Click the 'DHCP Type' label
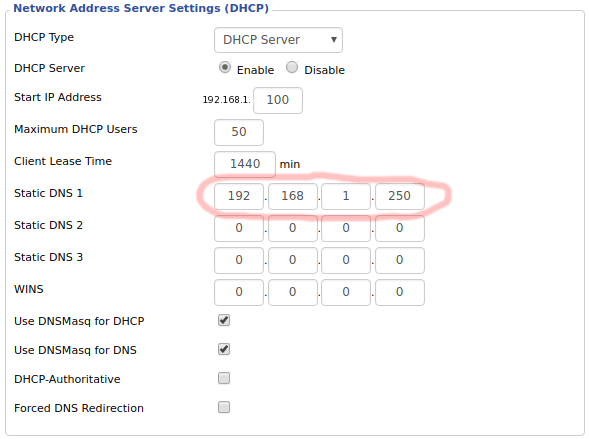 click(44, 38)
